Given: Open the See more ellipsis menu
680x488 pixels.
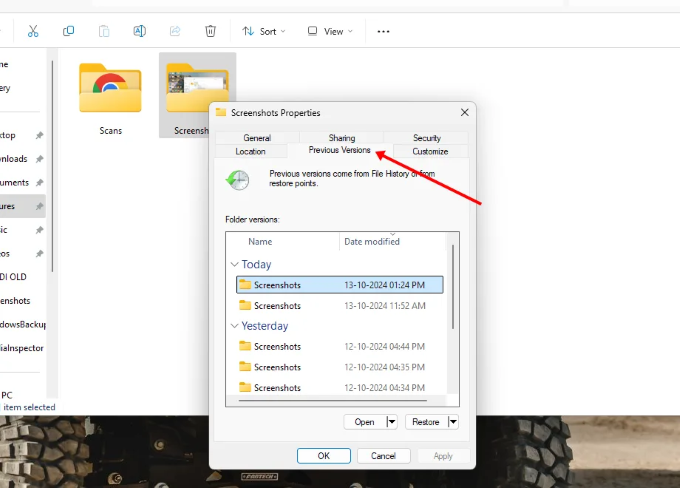Looking at the screenshot, I should point(383,32).
